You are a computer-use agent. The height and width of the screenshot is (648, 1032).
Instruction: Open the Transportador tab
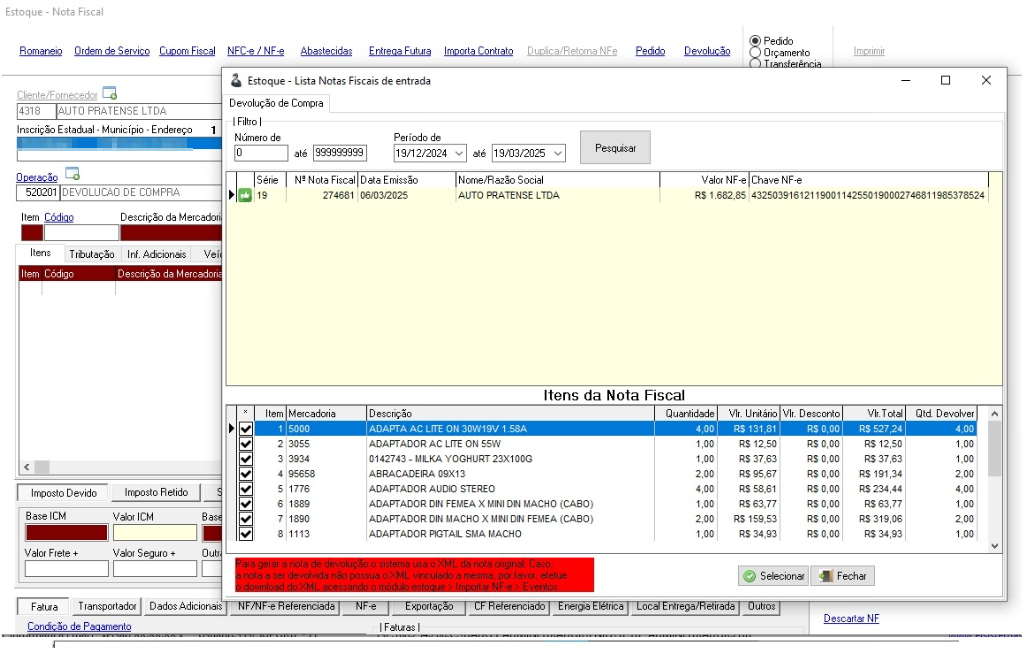[x=107, y=607]
